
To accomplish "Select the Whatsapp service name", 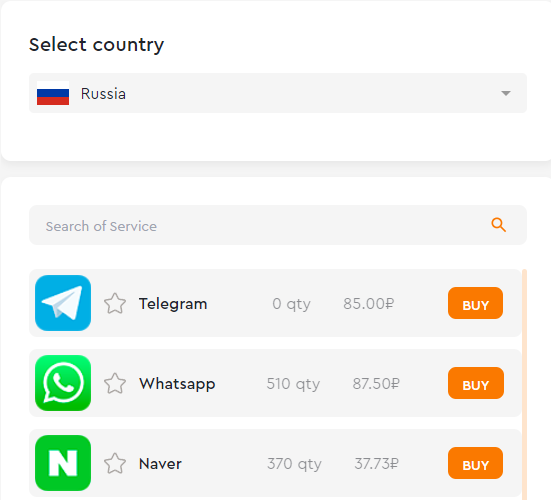I will tap(177, 384).
